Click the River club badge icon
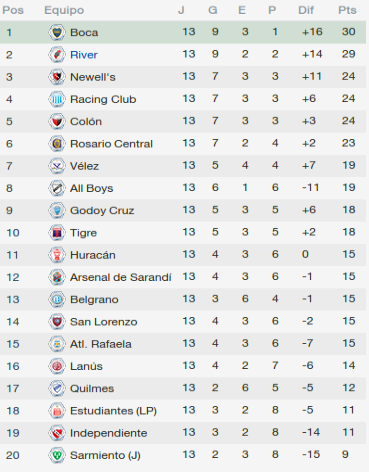 tap(57, 55)
